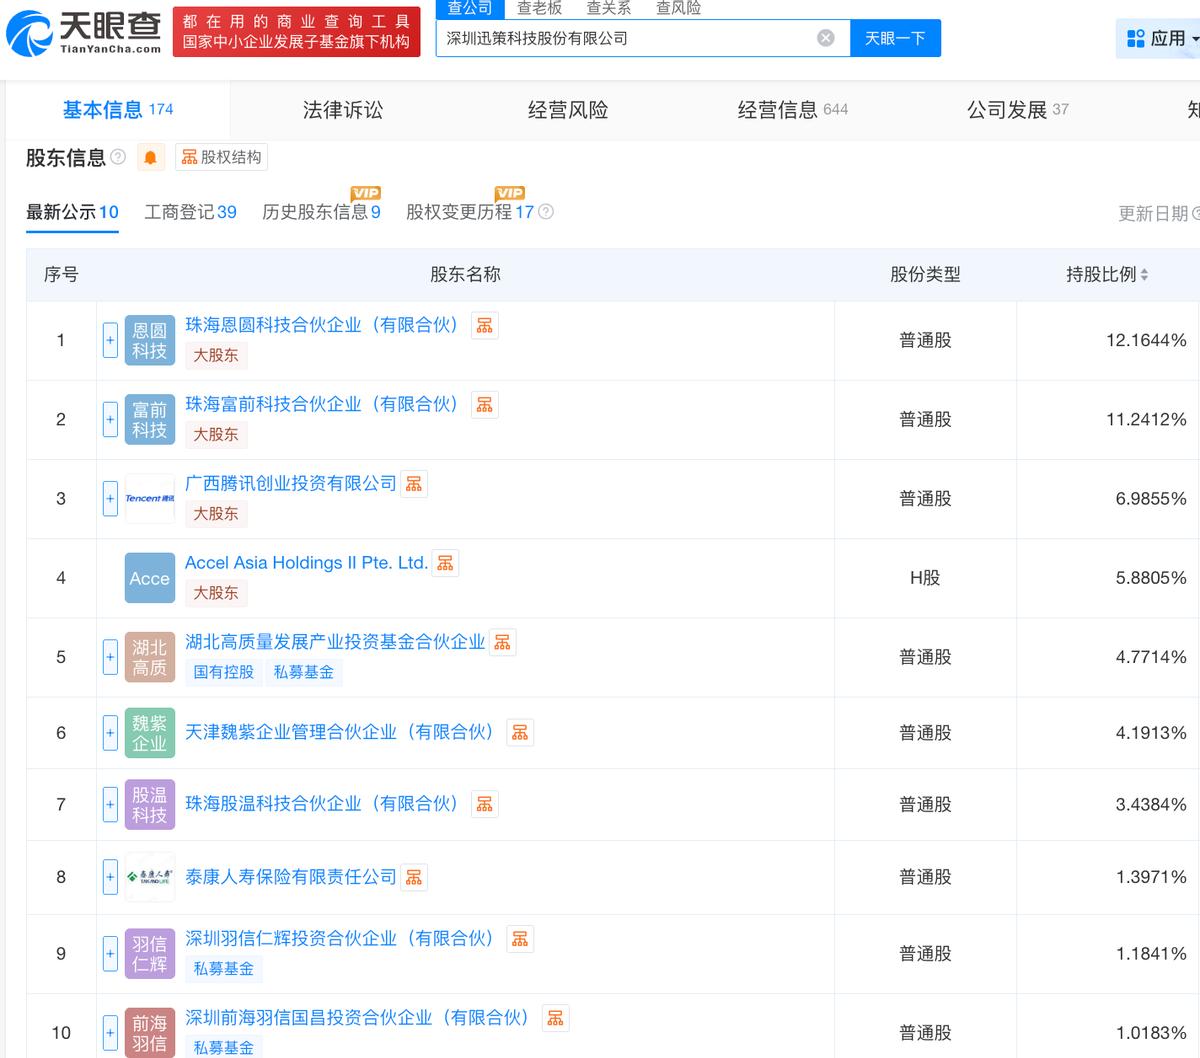Click the TianYanCha logo
The width and height of the screenshot is (1200, 1058).
click(84, 33)
